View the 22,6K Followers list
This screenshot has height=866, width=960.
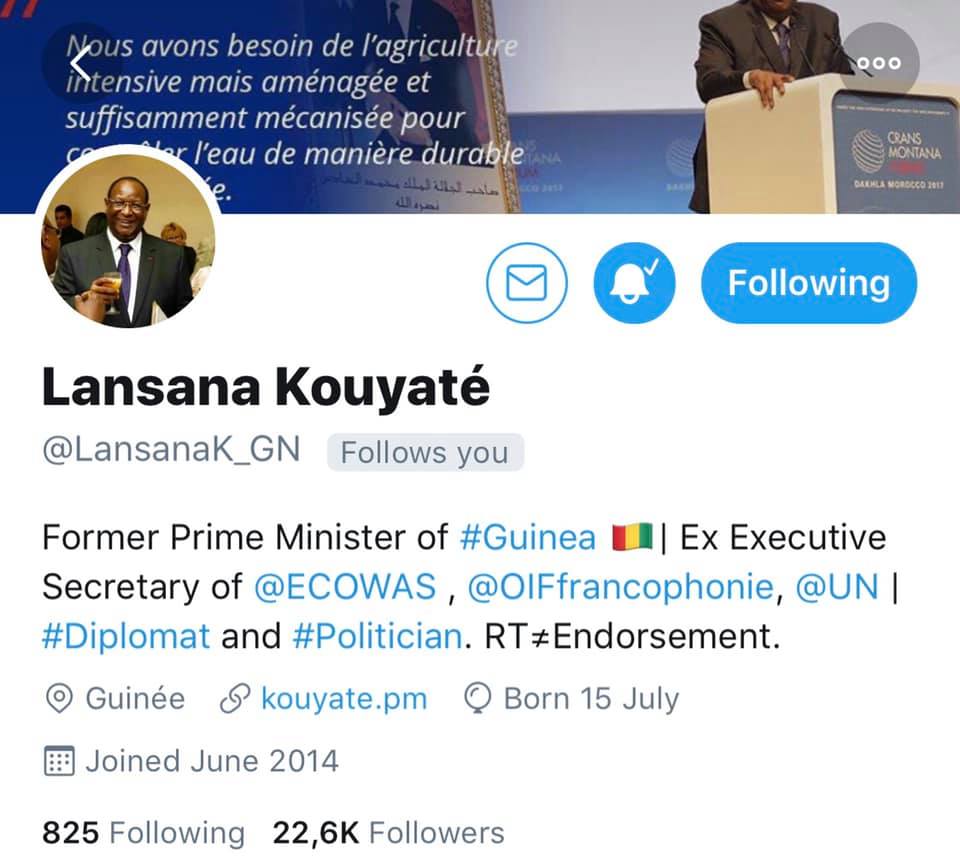(x=389, y=833)
